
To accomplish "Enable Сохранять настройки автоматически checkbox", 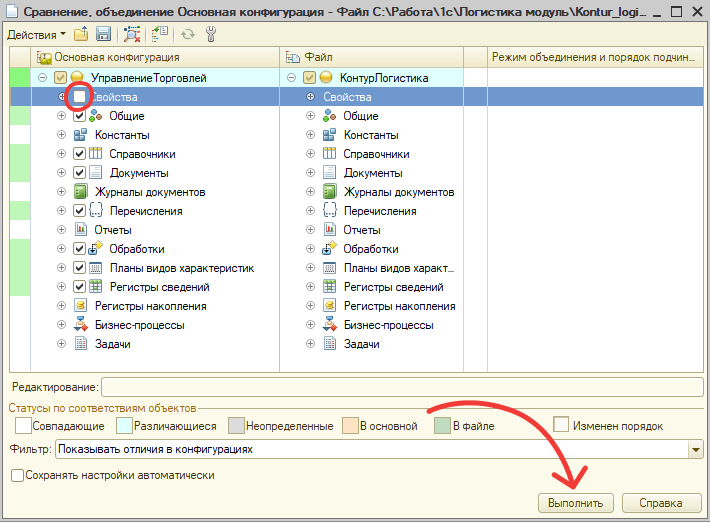I will click(x=17, y=476).
